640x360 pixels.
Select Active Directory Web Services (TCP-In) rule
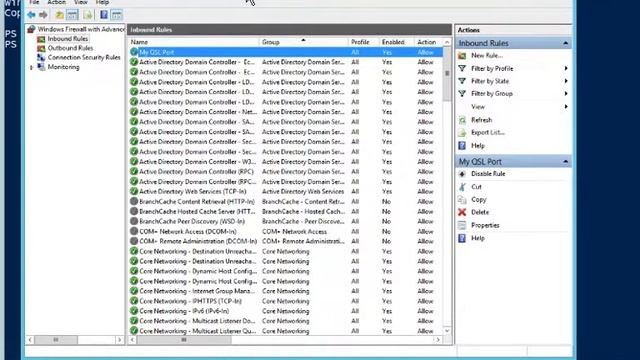286,191
